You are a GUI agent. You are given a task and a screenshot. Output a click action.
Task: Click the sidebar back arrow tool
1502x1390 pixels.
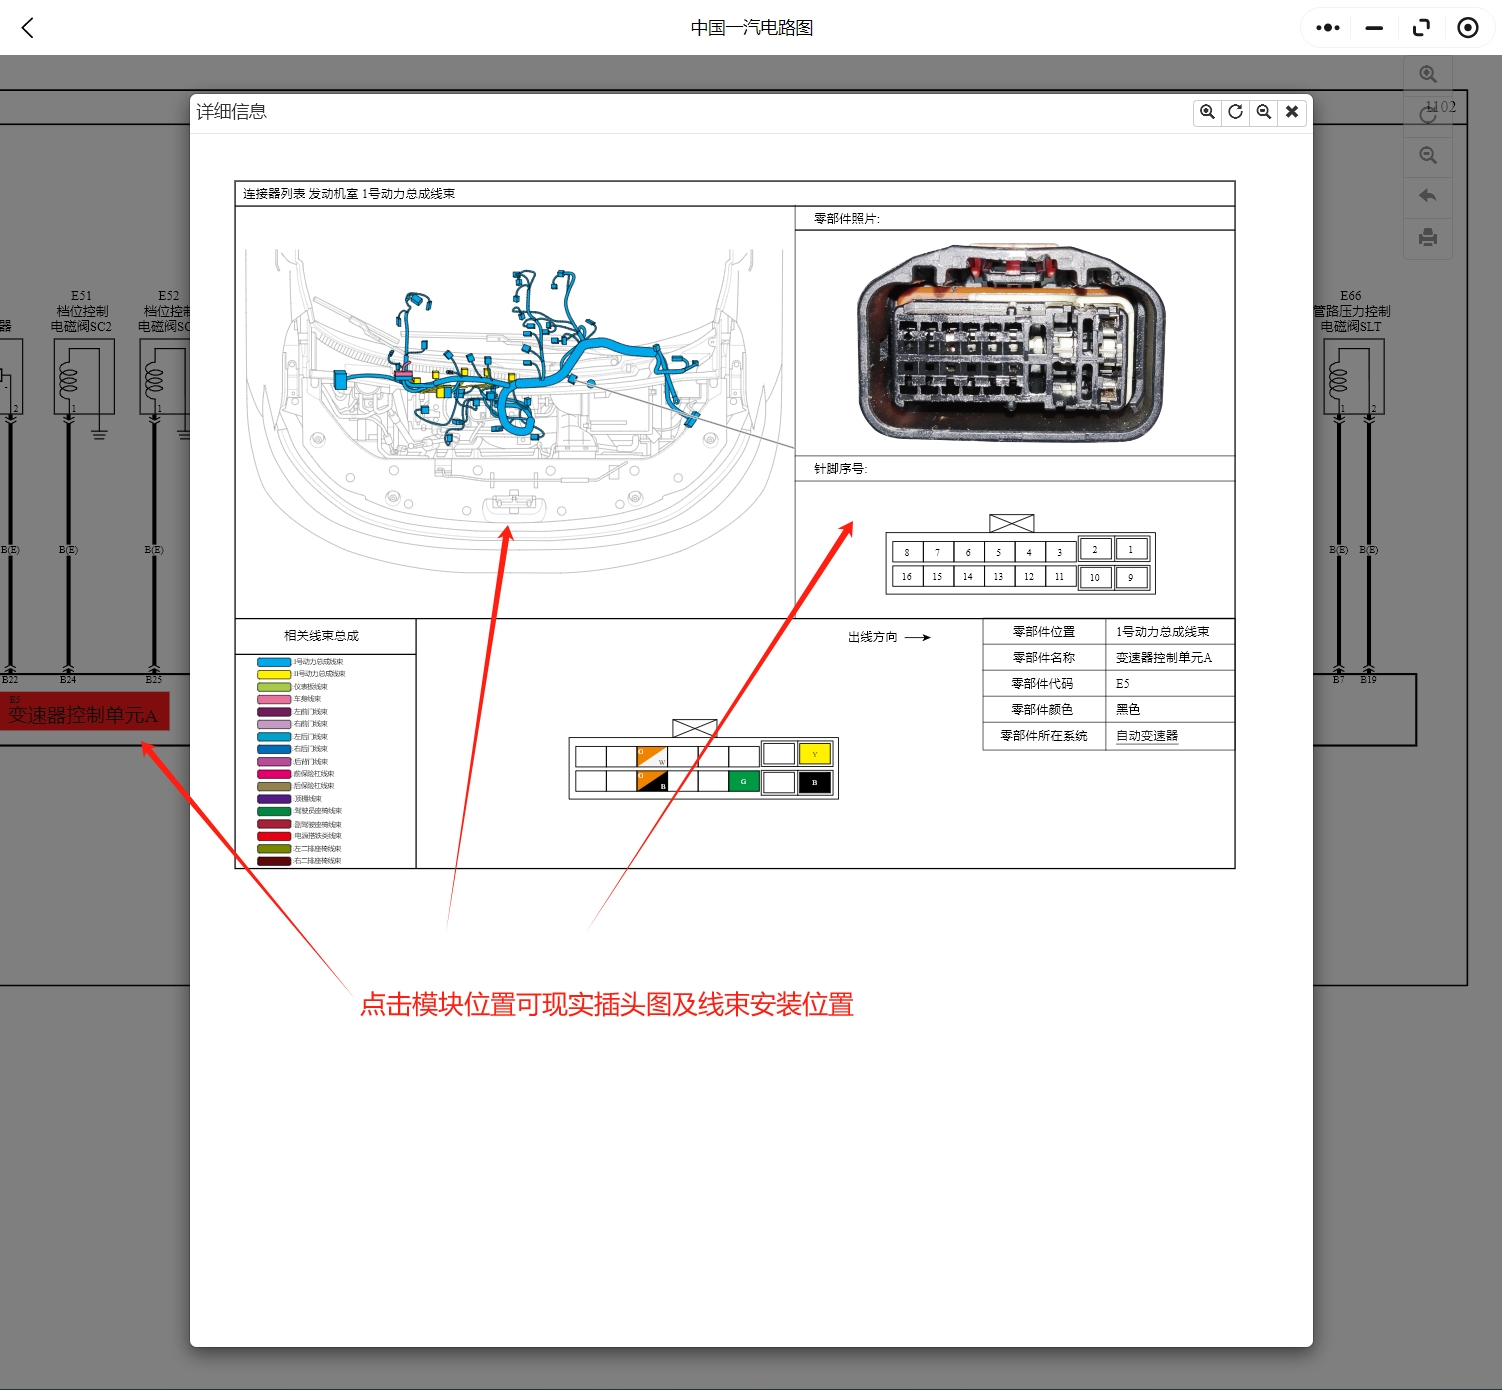[1428, 196]
